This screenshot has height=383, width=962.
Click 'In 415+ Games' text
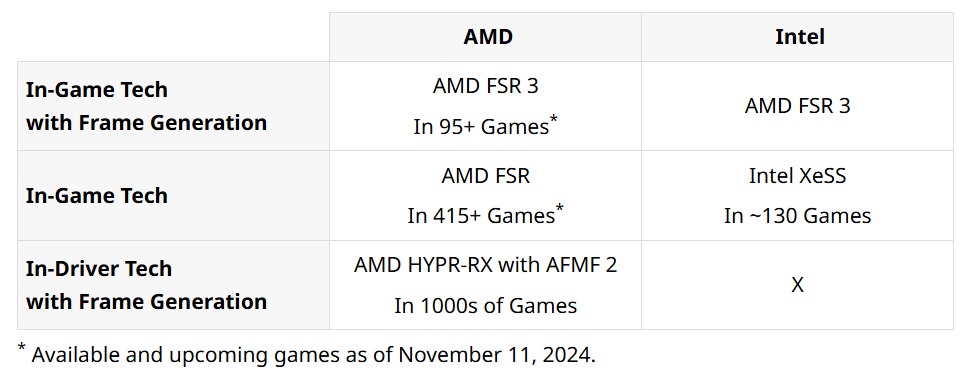[x=481, y=216]
